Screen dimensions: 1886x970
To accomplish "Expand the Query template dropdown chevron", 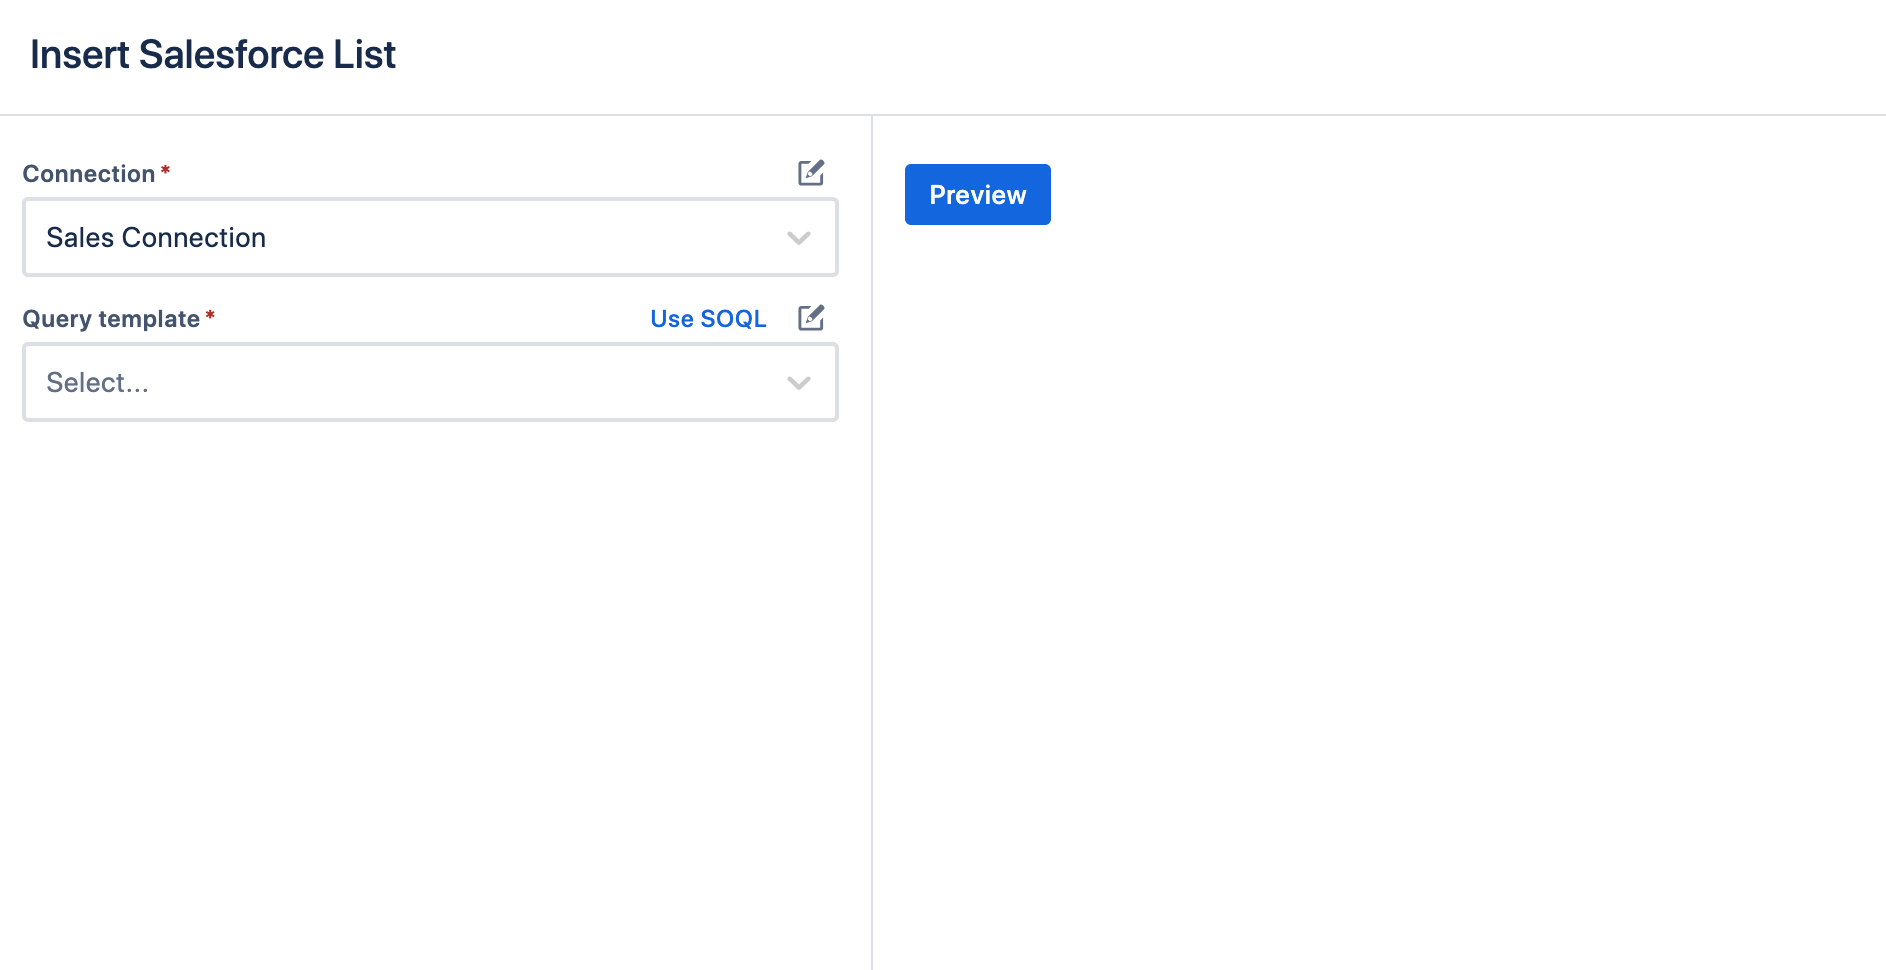I will pyautogui.click(x=798, y=383).
